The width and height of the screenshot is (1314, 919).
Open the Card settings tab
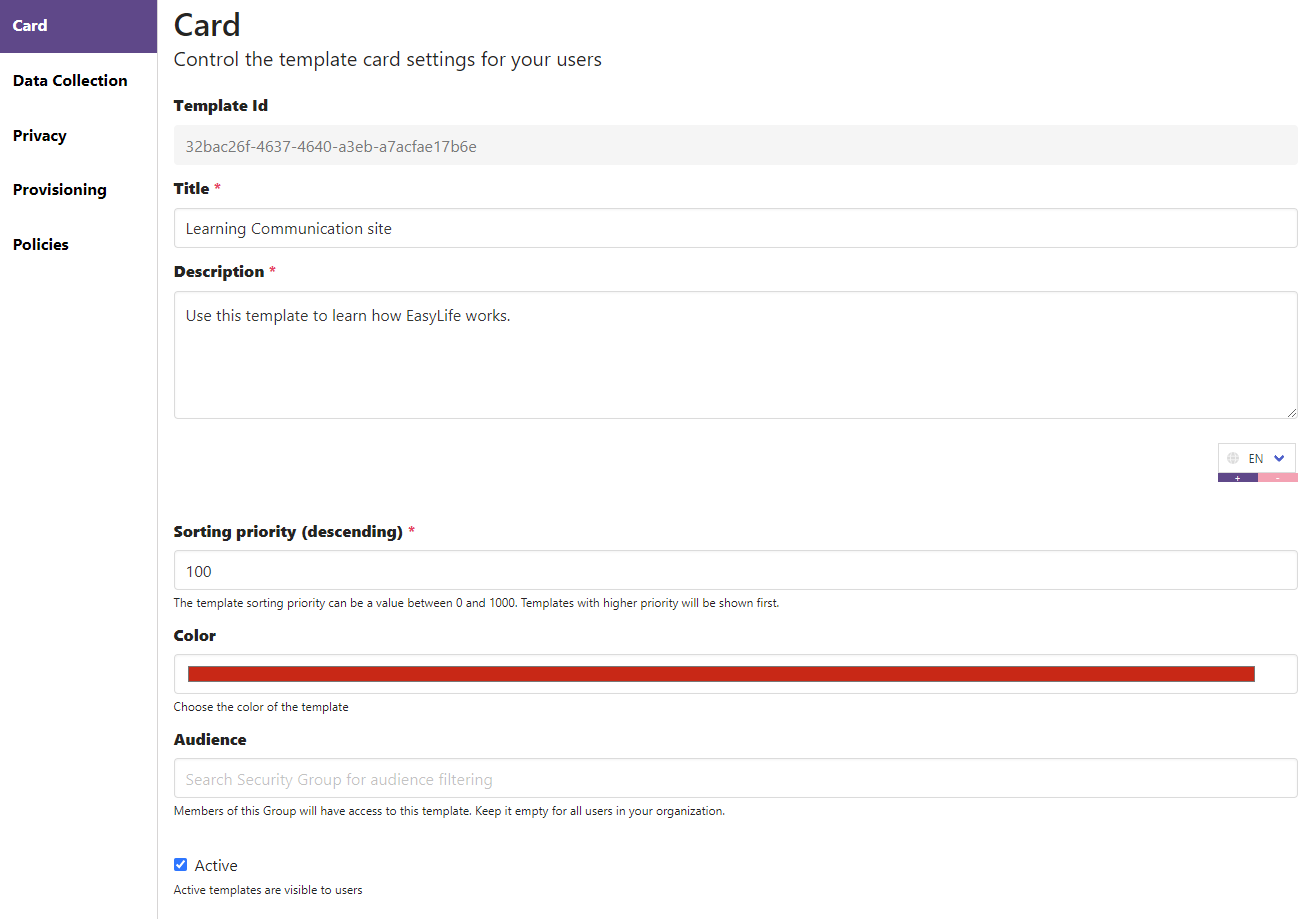pyautogui.click(x=78, y=26)
